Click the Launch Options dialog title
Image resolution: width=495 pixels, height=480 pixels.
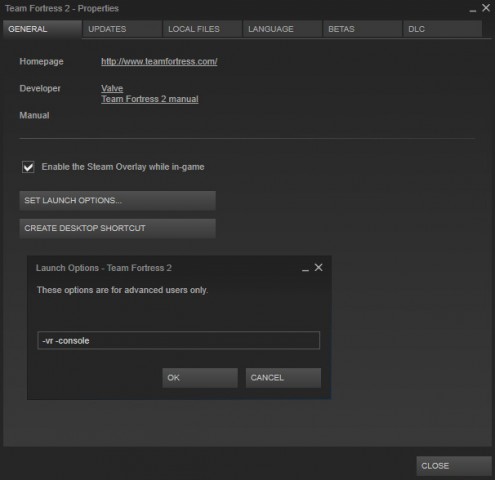[104, 268]
